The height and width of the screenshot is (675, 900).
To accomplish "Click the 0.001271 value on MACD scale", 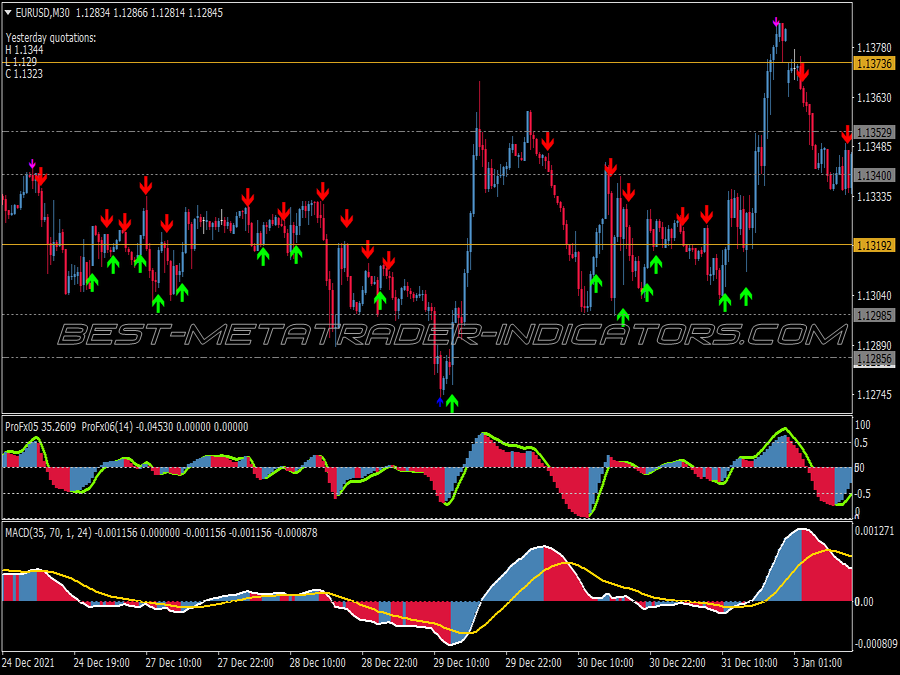I will point(875,531).
